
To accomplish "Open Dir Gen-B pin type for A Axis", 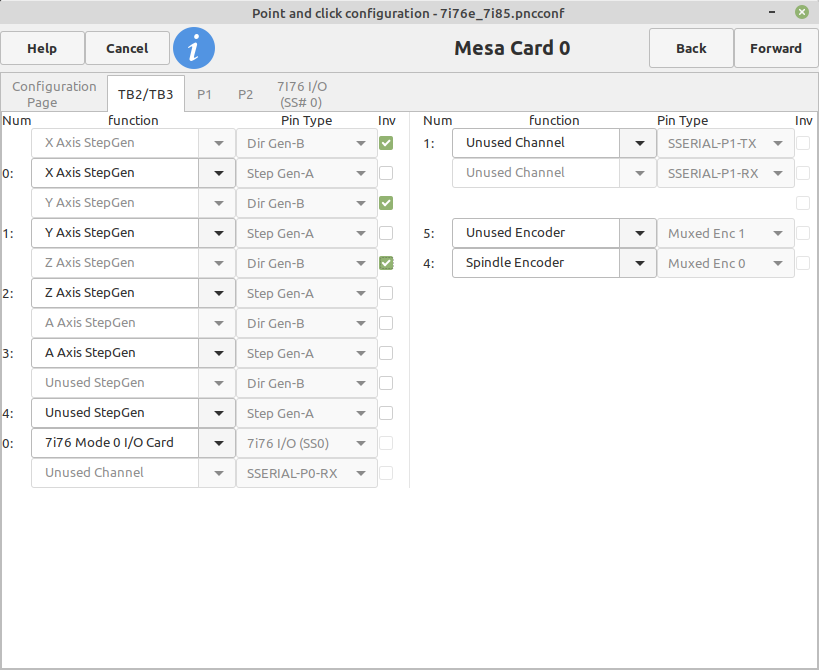I will click(x=307, y=323).
